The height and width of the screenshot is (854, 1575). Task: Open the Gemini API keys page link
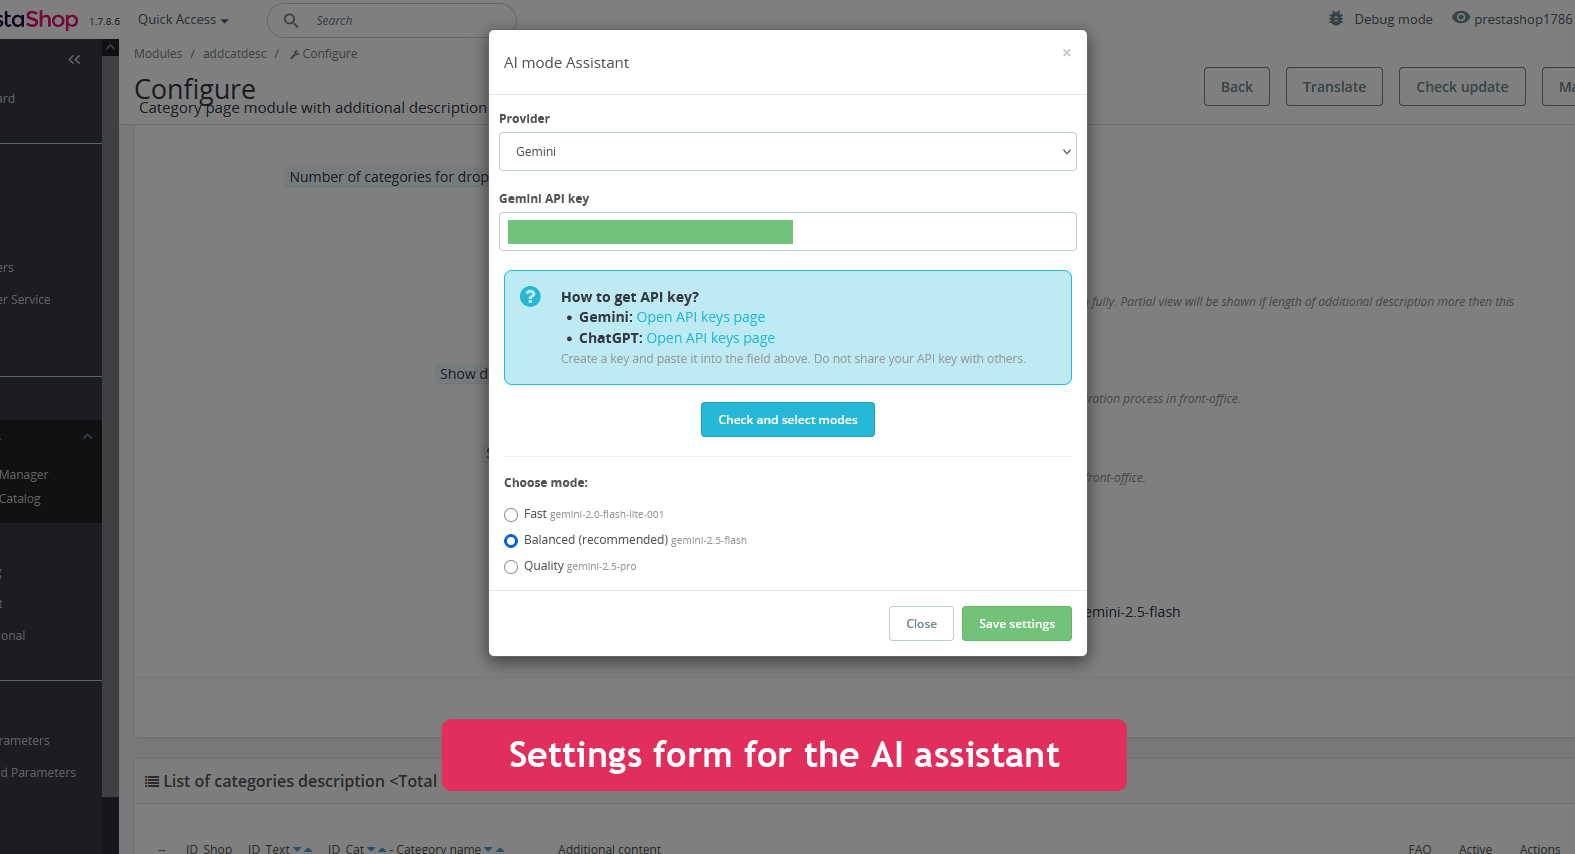701,317
